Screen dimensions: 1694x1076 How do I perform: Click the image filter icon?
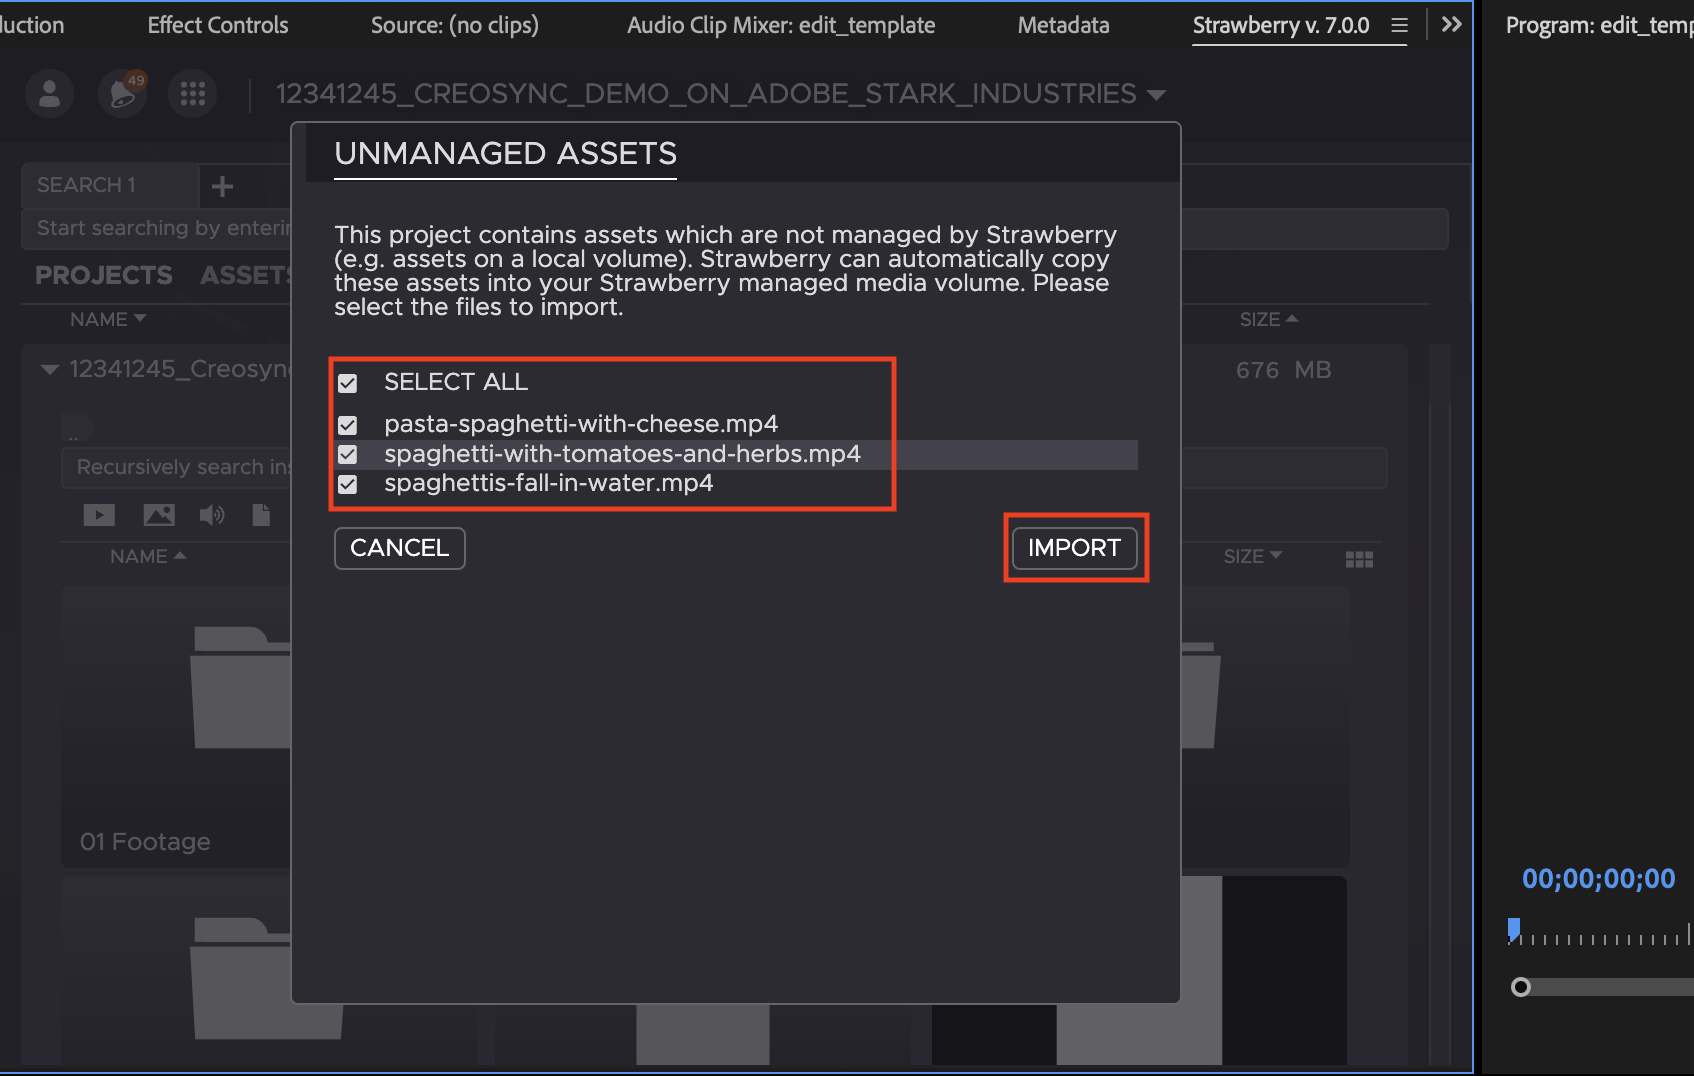point(159,515)
